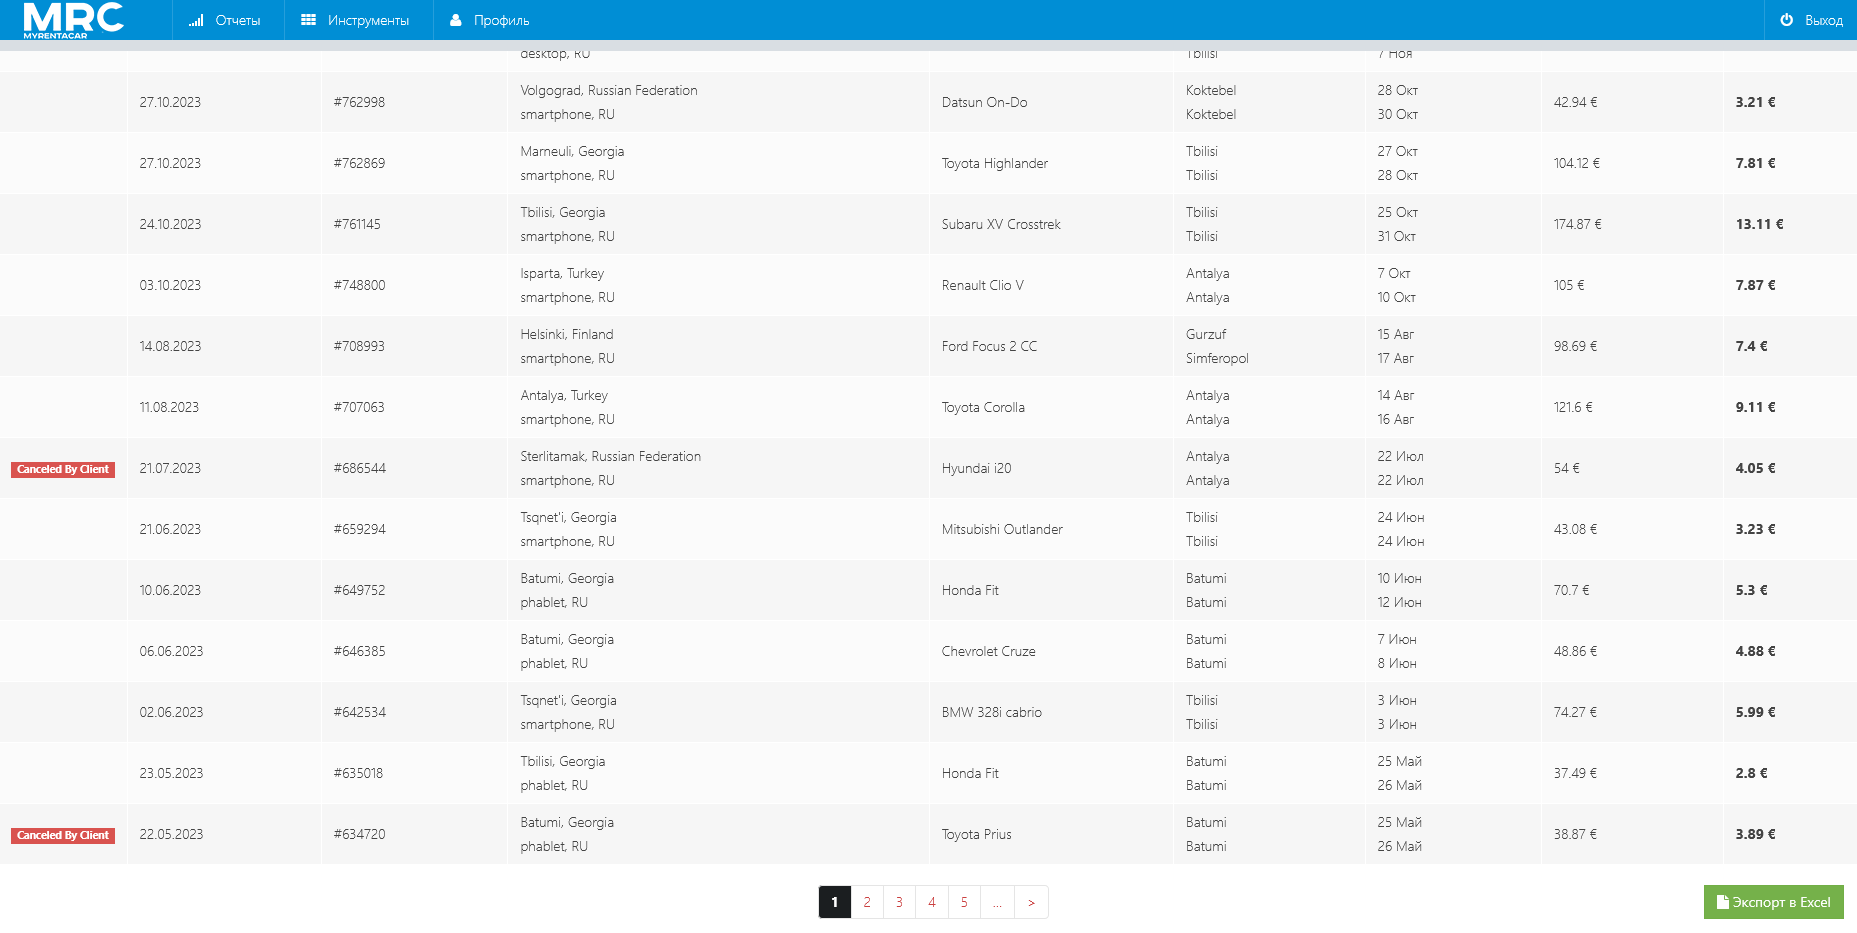Go to pagination page 4

[x=932, y=902]
